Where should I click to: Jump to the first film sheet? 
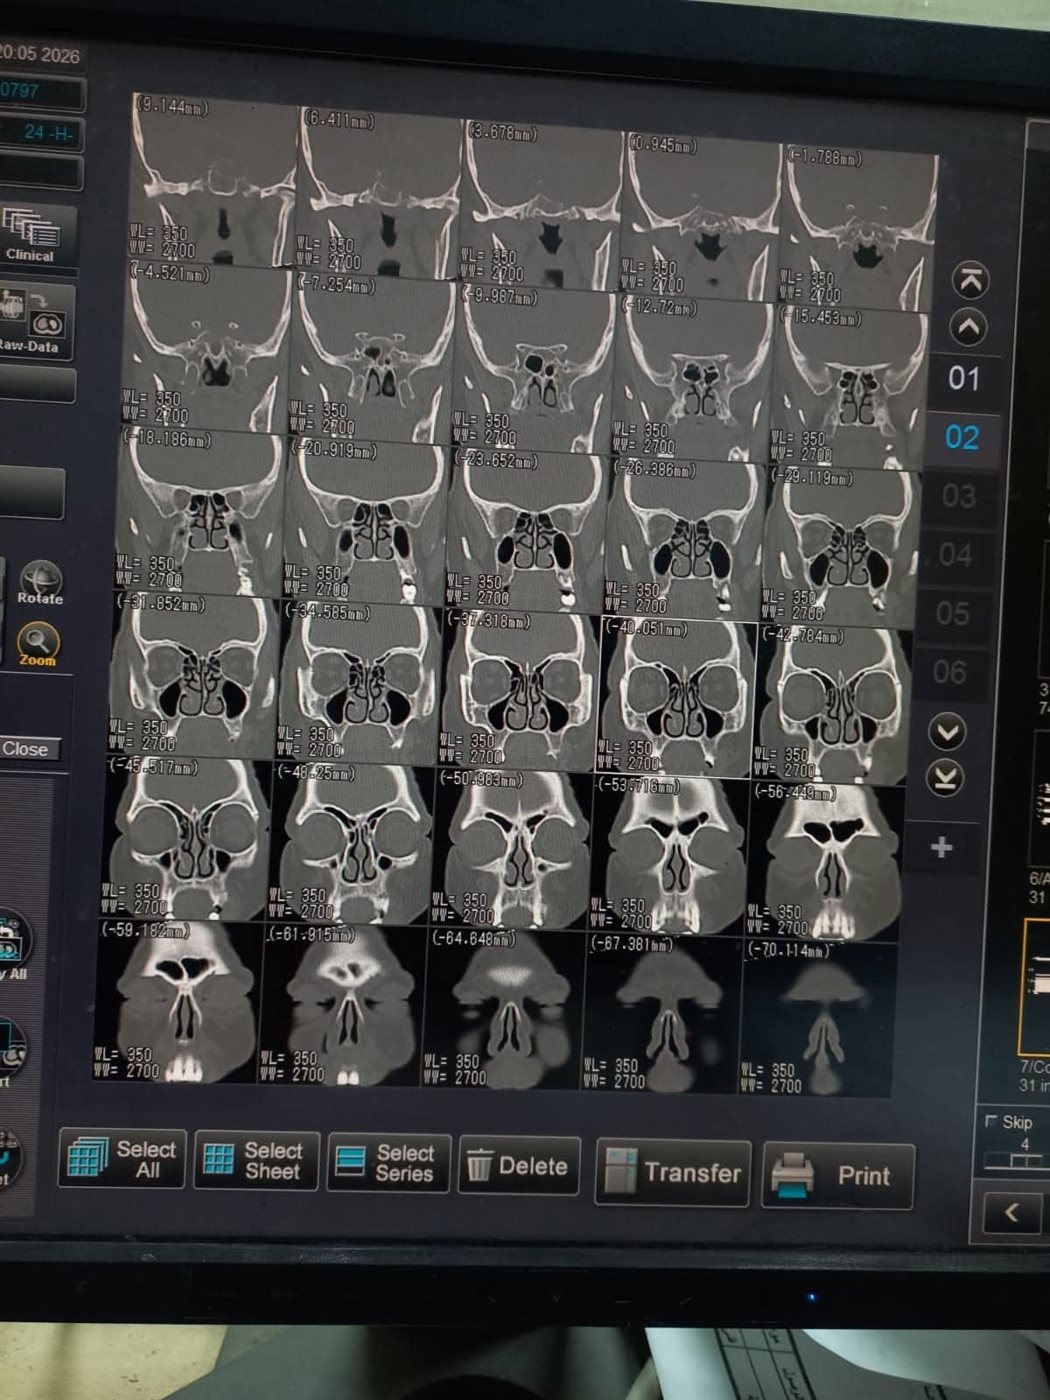[x=969, y=281]
